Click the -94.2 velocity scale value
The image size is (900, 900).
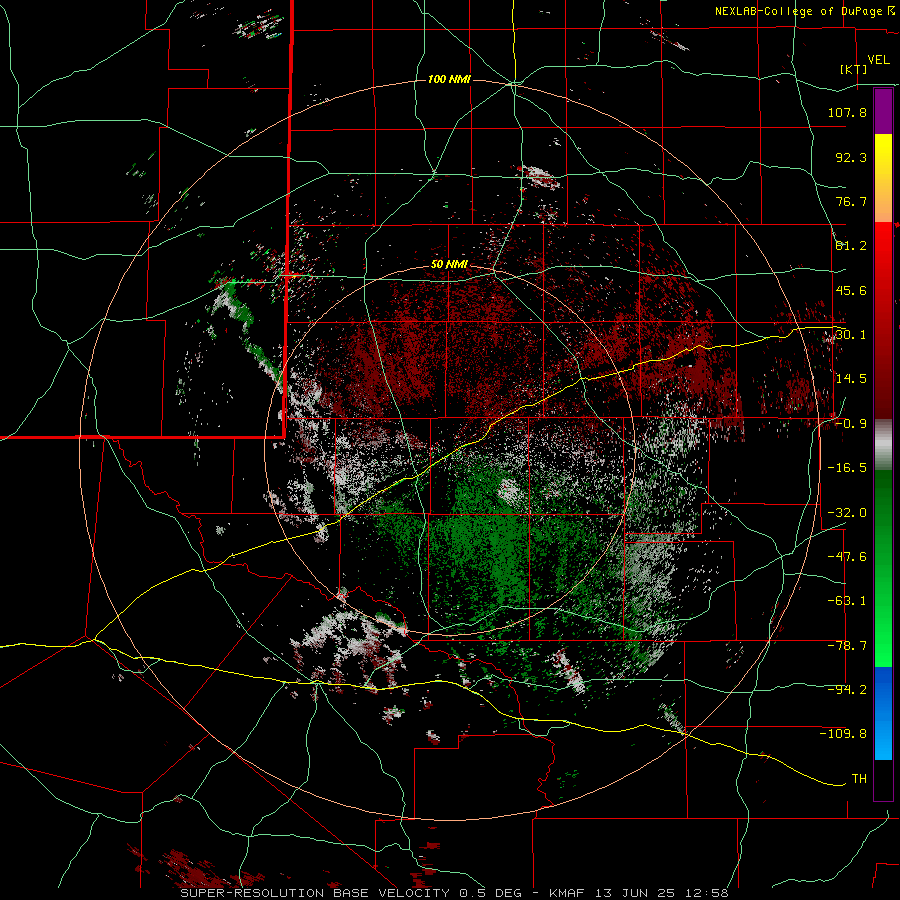coord(847,690)
